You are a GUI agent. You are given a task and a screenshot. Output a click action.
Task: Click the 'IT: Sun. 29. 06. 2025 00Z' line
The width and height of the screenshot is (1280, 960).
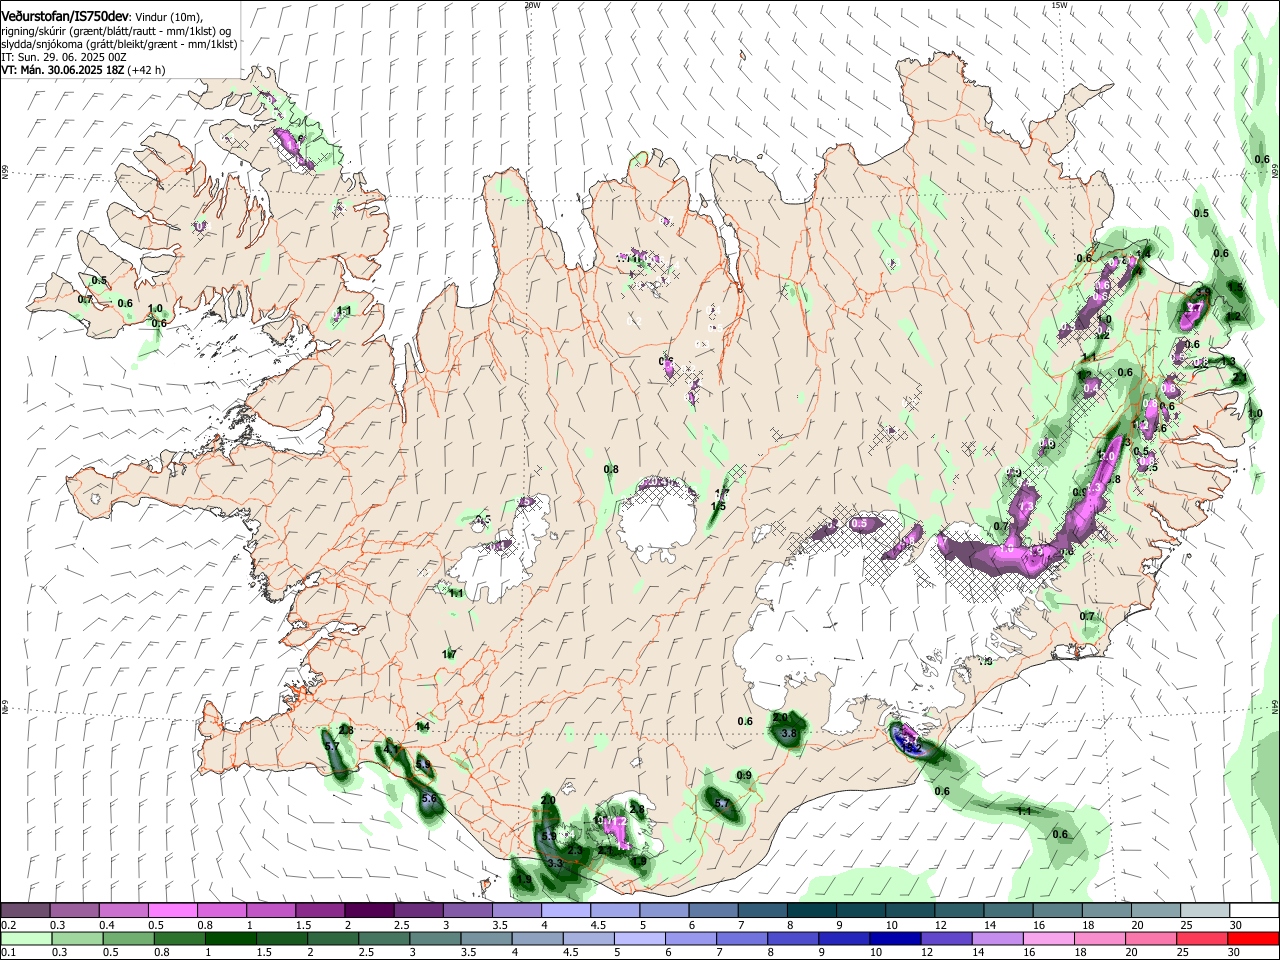pos(63,57)
